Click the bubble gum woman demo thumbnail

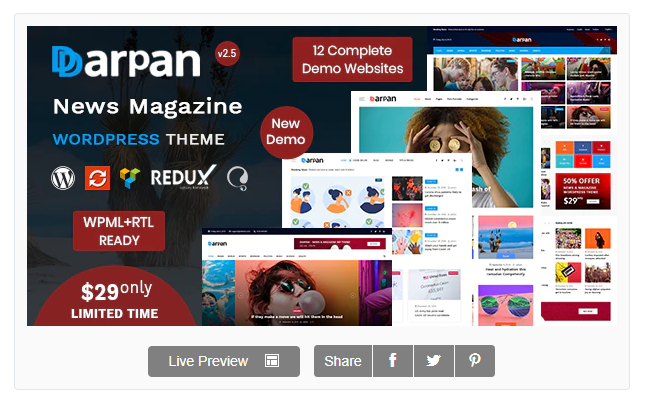[297, 293]
